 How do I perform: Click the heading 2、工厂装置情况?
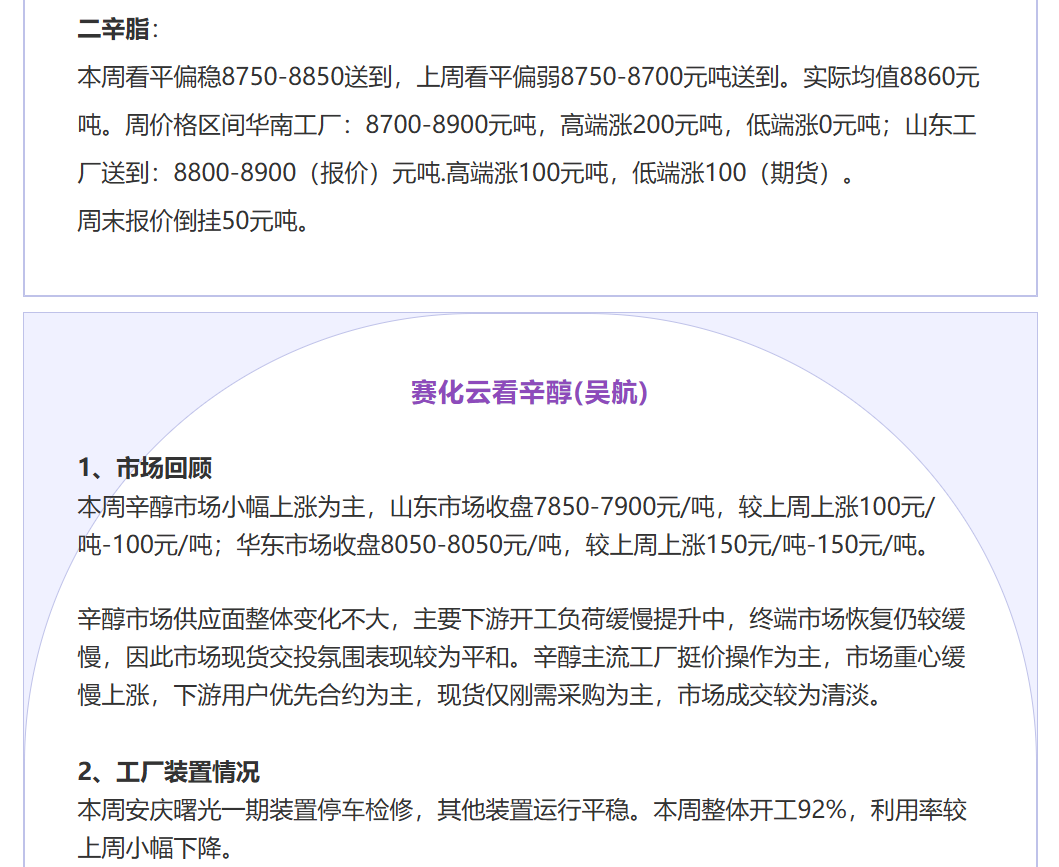168,771
